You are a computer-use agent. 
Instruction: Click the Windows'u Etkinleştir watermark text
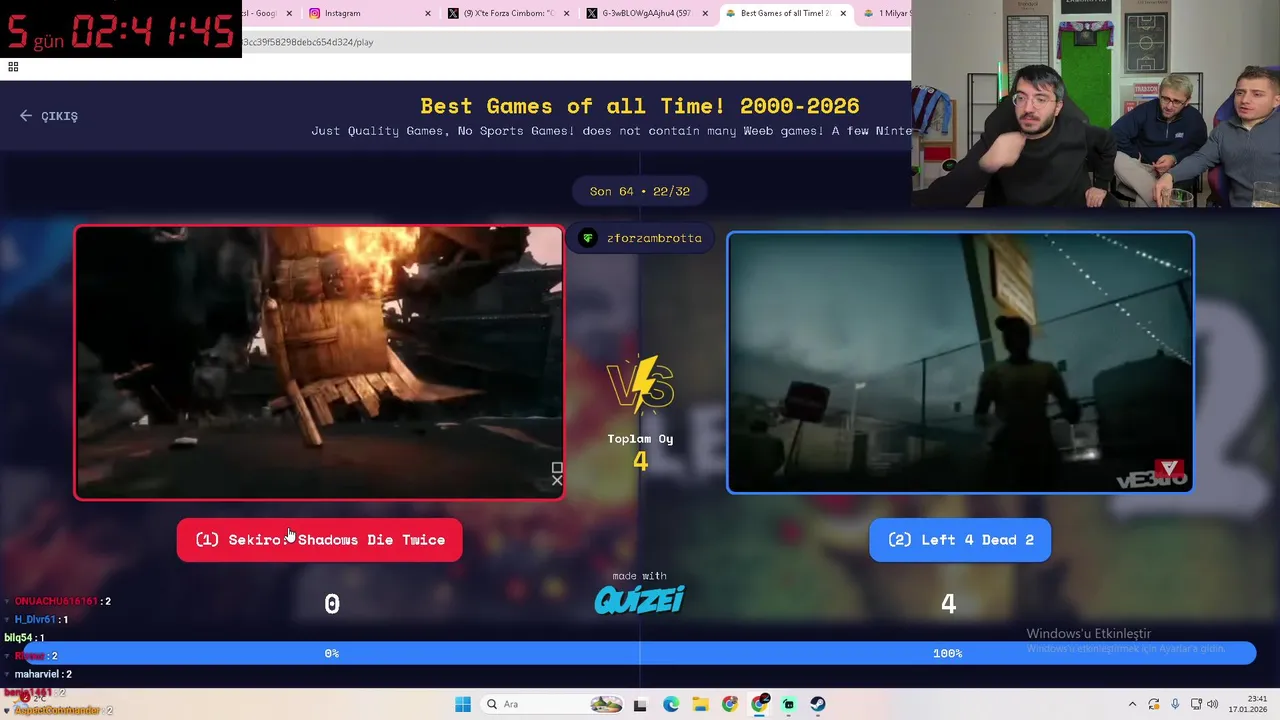click(x=1089, y=634)
